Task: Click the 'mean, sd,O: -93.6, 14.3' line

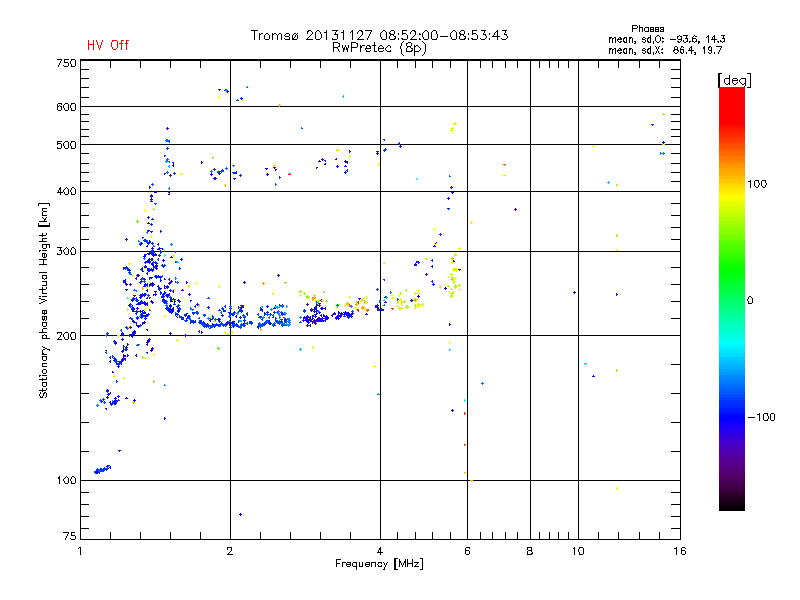Action: point(666,39)
